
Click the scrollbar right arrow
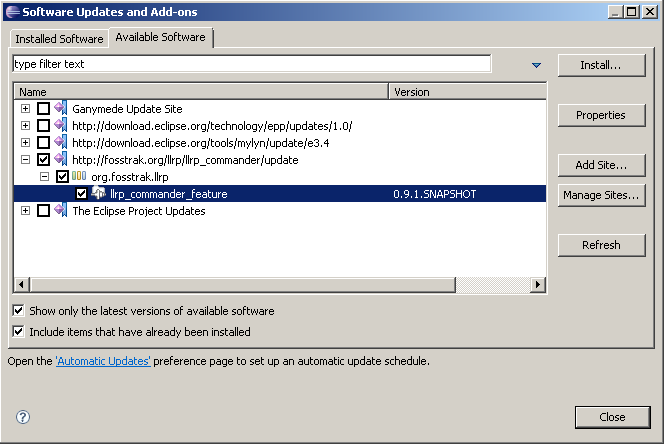[538, 284]
